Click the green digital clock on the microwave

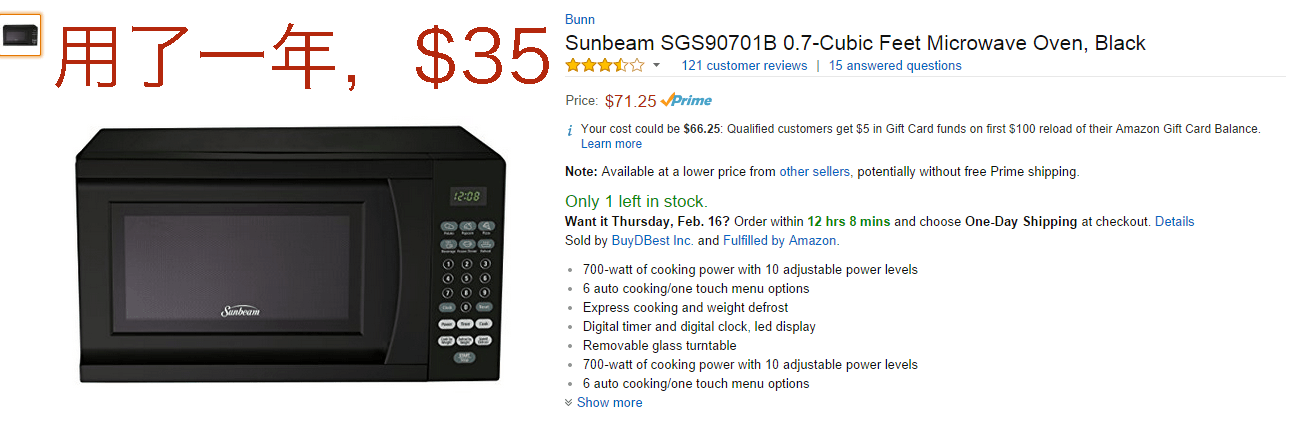point(466,196)
